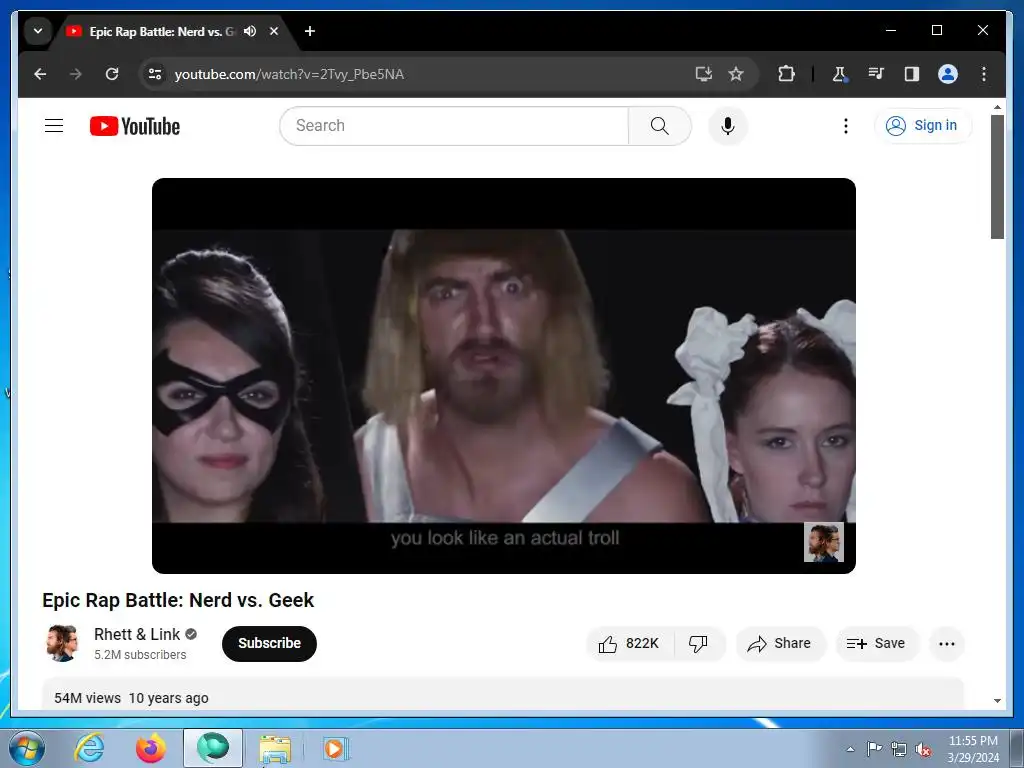Screen dimensions: 1024x768
Task: Click the channel watermark in the video corner
Action: coord(824,542)
